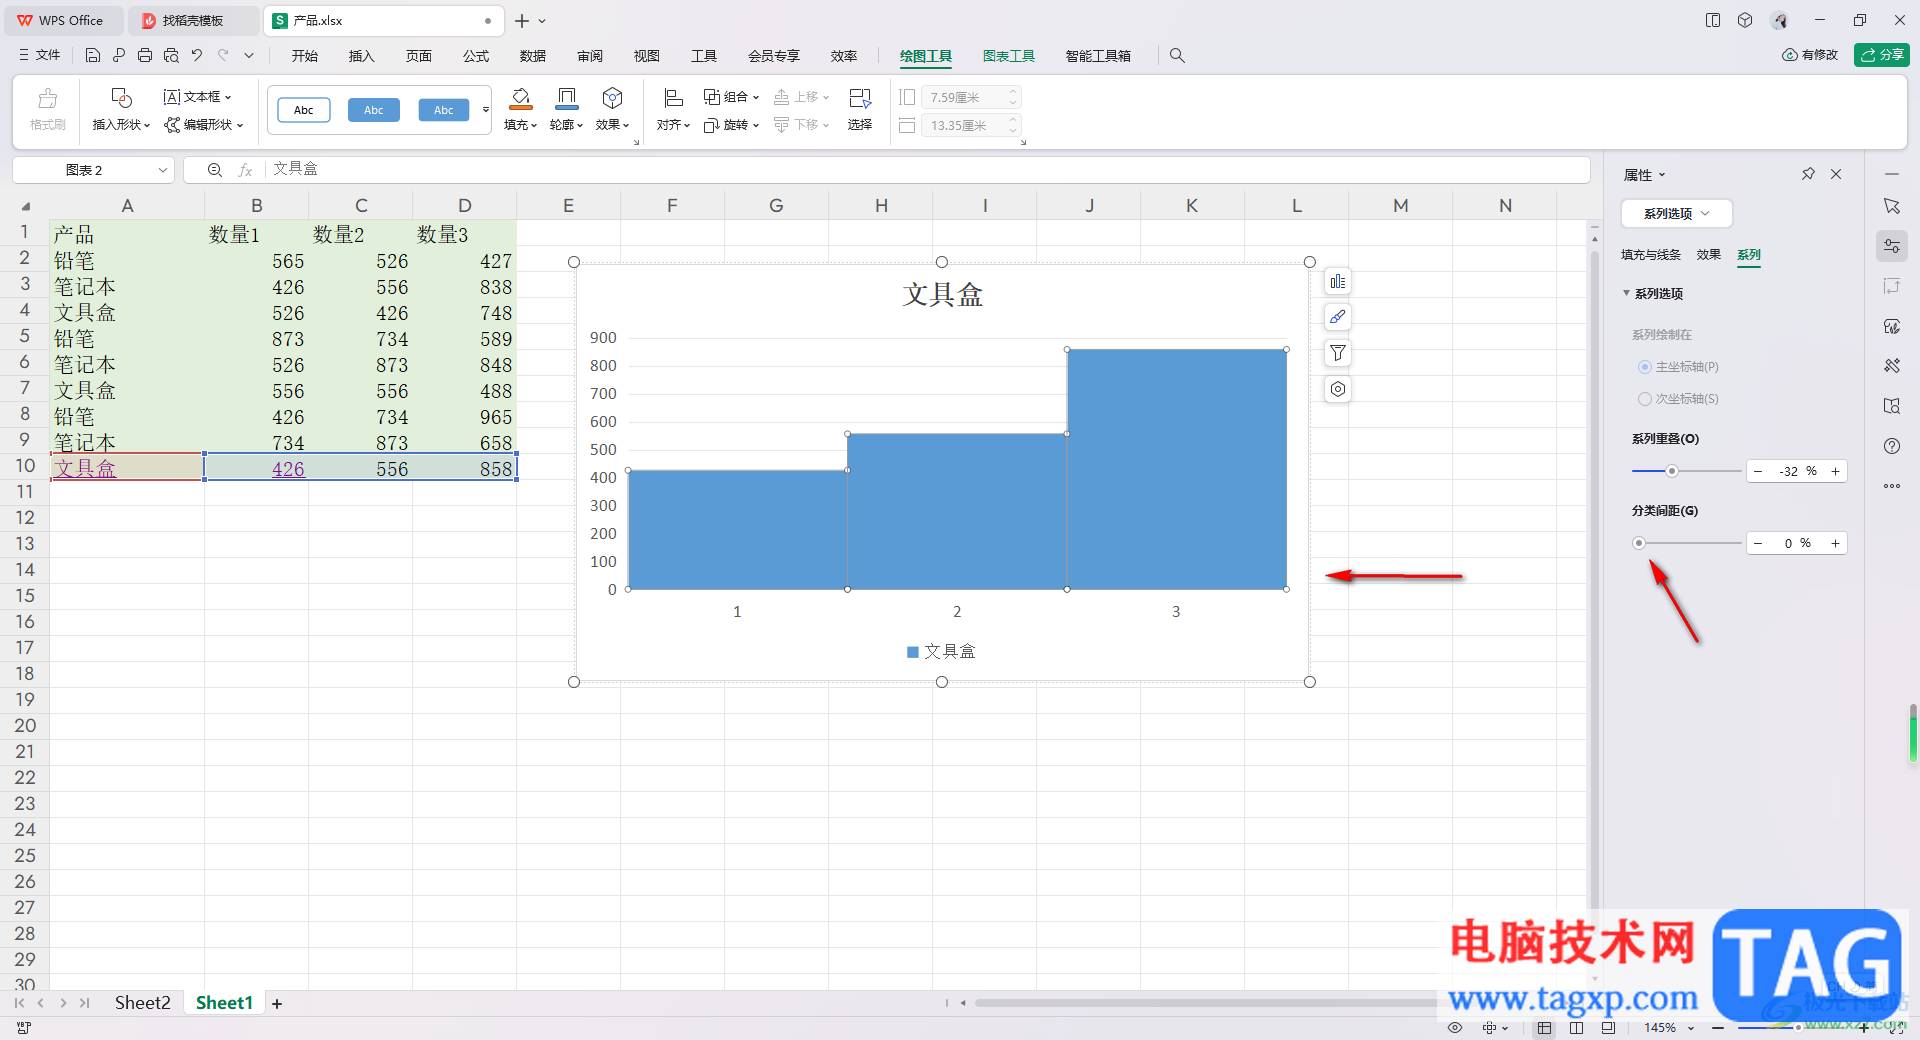Collapse the Series Options section
This screenshot has width=1920, height=1040.
tap(1627, 293)
